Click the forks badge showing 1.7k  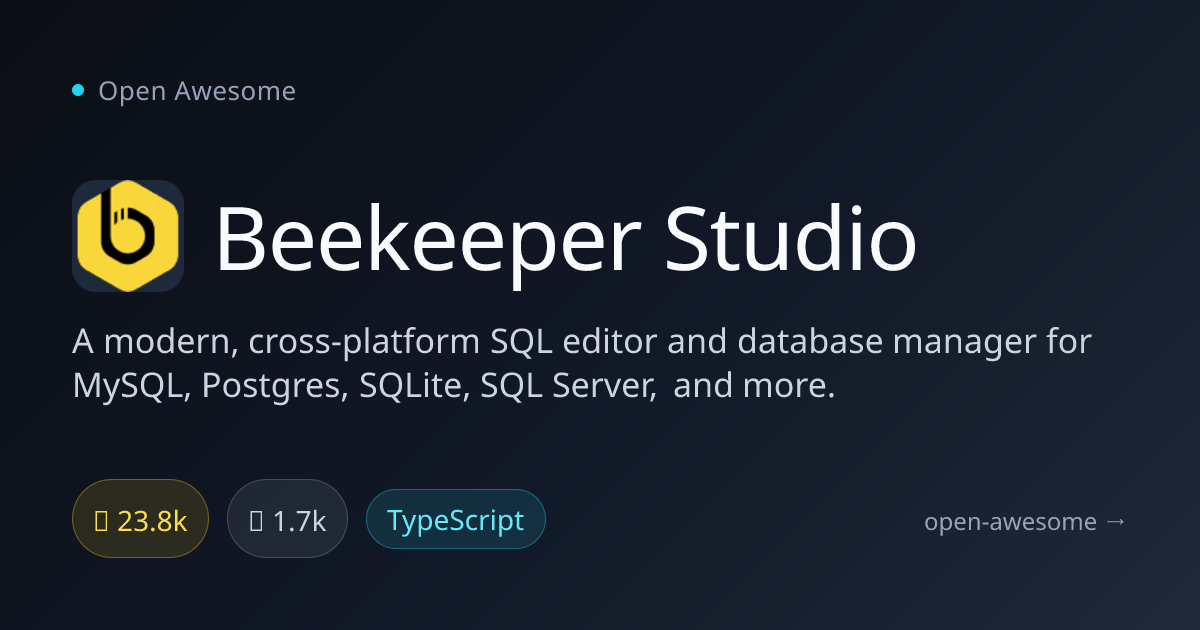(287, 520)
